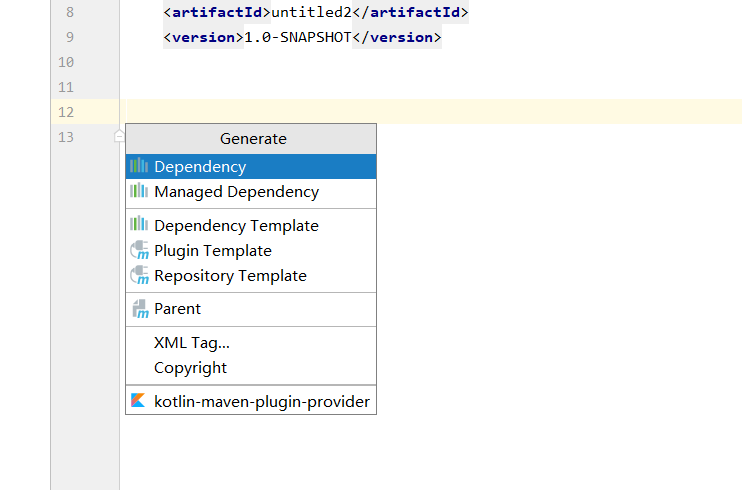Select Repository Template entry

(x=251, y=276)
